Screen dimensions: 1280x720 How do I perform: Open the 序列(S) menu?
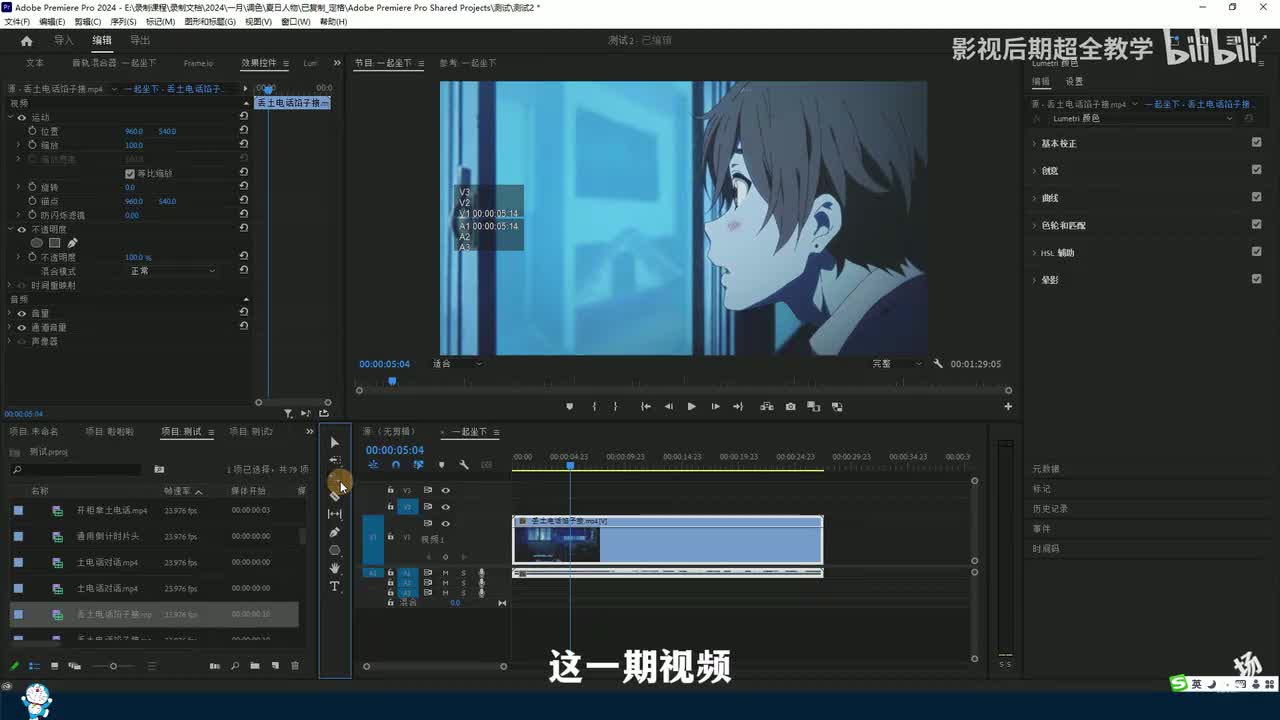click(124, 21)
